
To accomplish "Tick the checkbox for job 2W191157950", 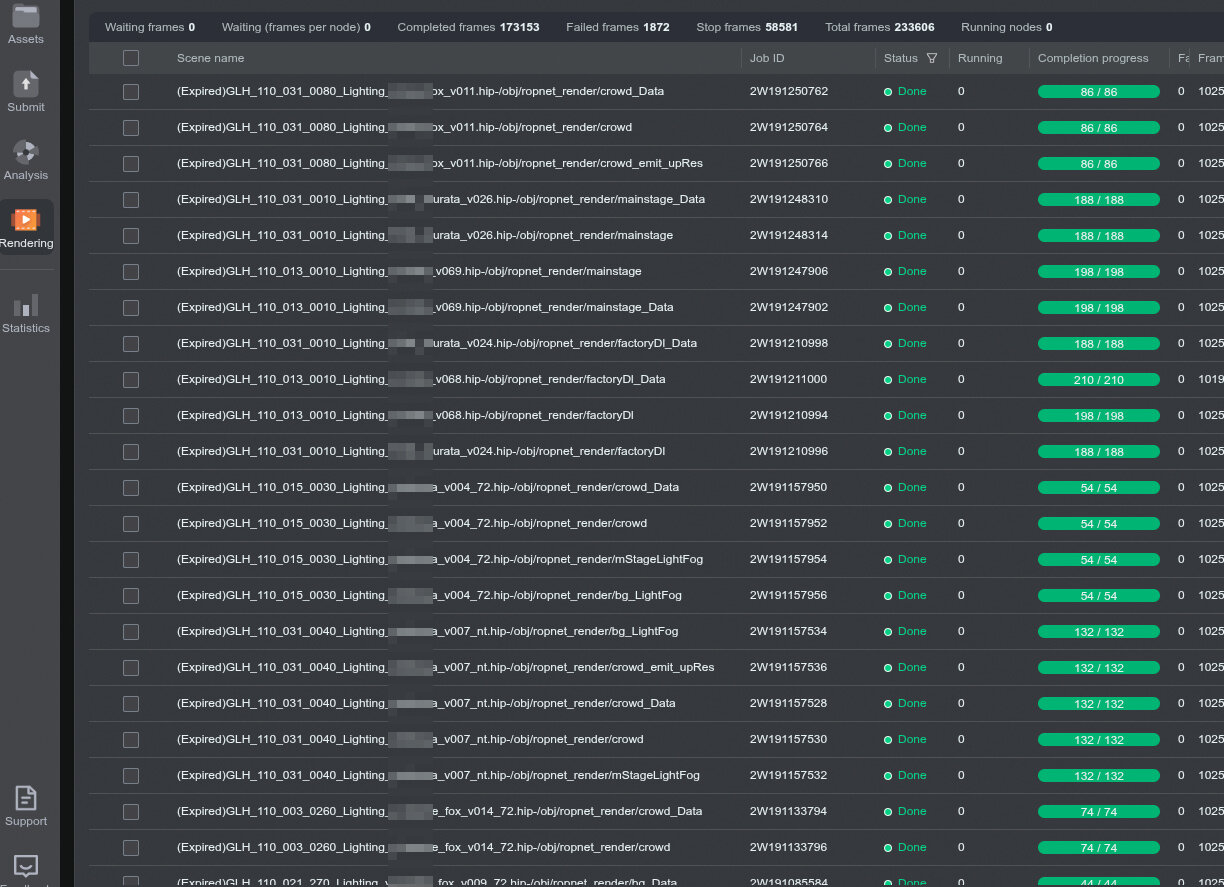I will (x=131, y=488).
